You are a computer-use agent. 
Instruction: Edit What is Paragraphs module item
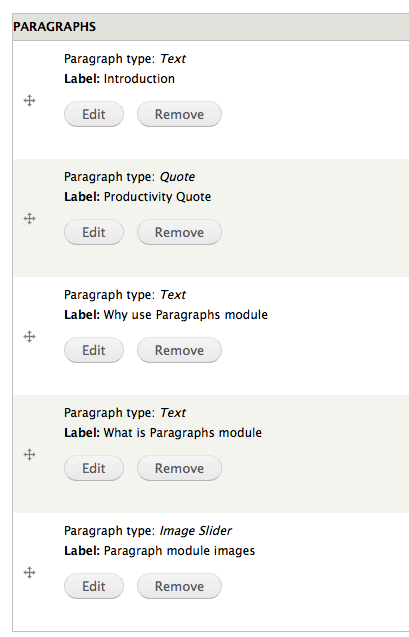(94, 468)
